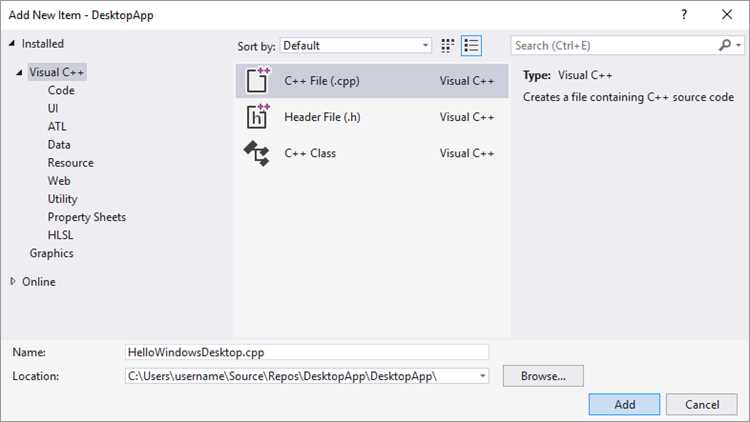
Task: Click the Header File (.h) template icon
Action: click(258, 116)
